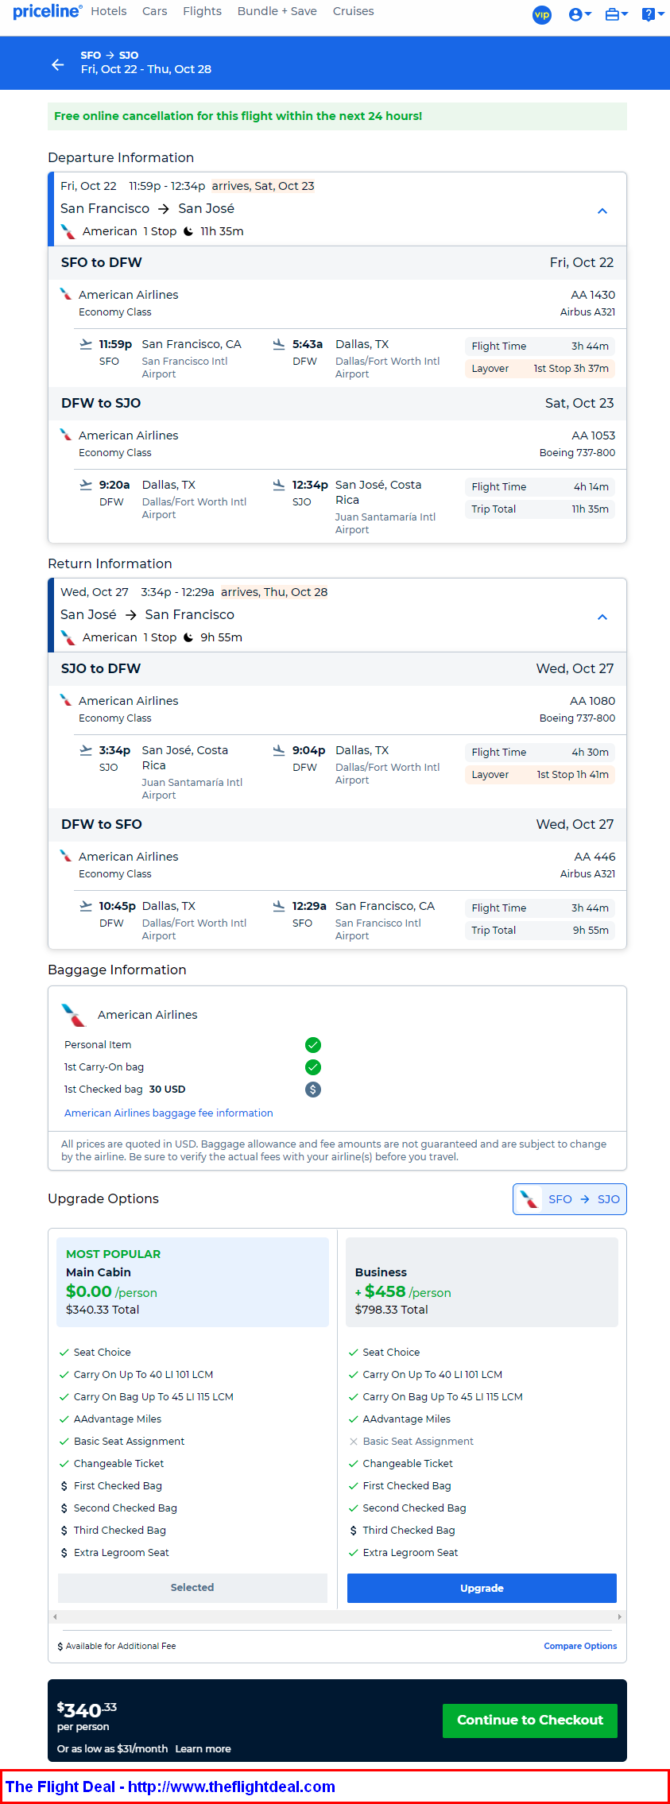This screenshot has width=670, height=1804.
Task: Open the help menu icon
Action: pyautogui.click(x=652, y=15)
